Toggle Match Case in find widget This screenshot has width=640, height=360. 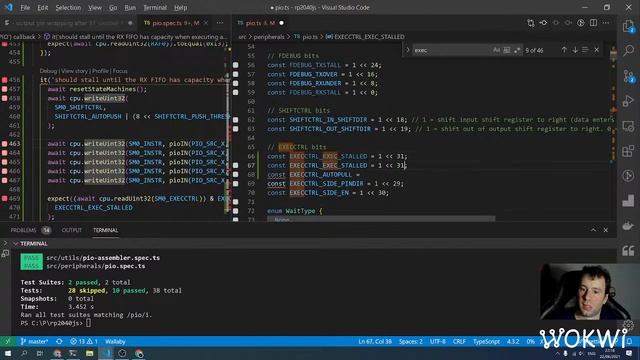[x=496, y=50]
